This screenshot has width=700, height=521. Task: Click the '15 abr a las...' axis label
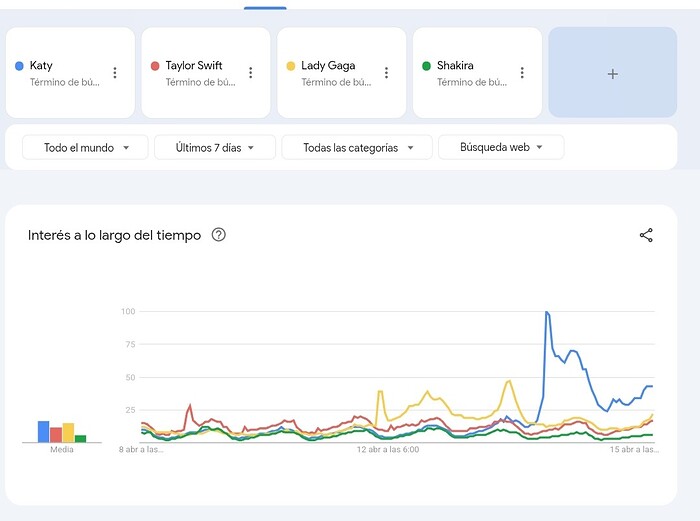(x=634, y=450)
